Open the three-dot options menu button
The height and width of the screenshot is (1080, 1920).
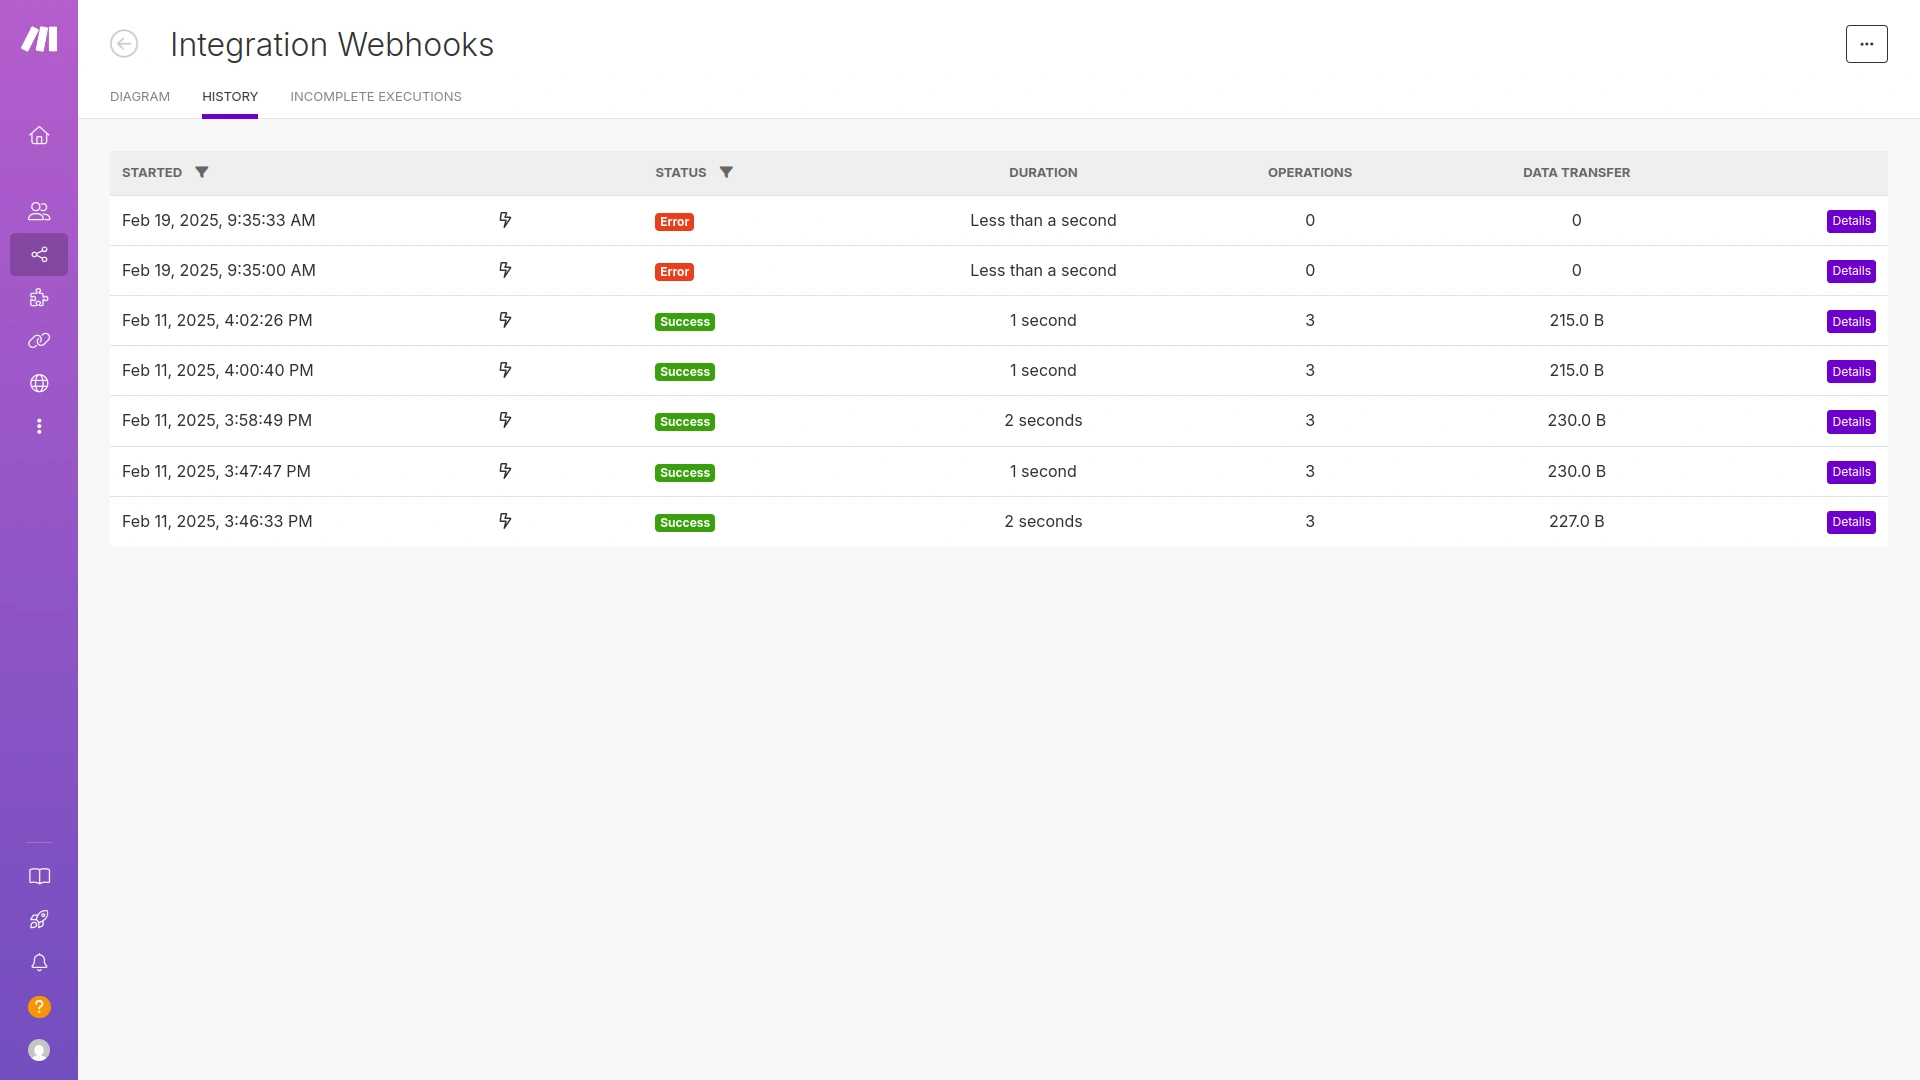click(x=1866, y=44)
